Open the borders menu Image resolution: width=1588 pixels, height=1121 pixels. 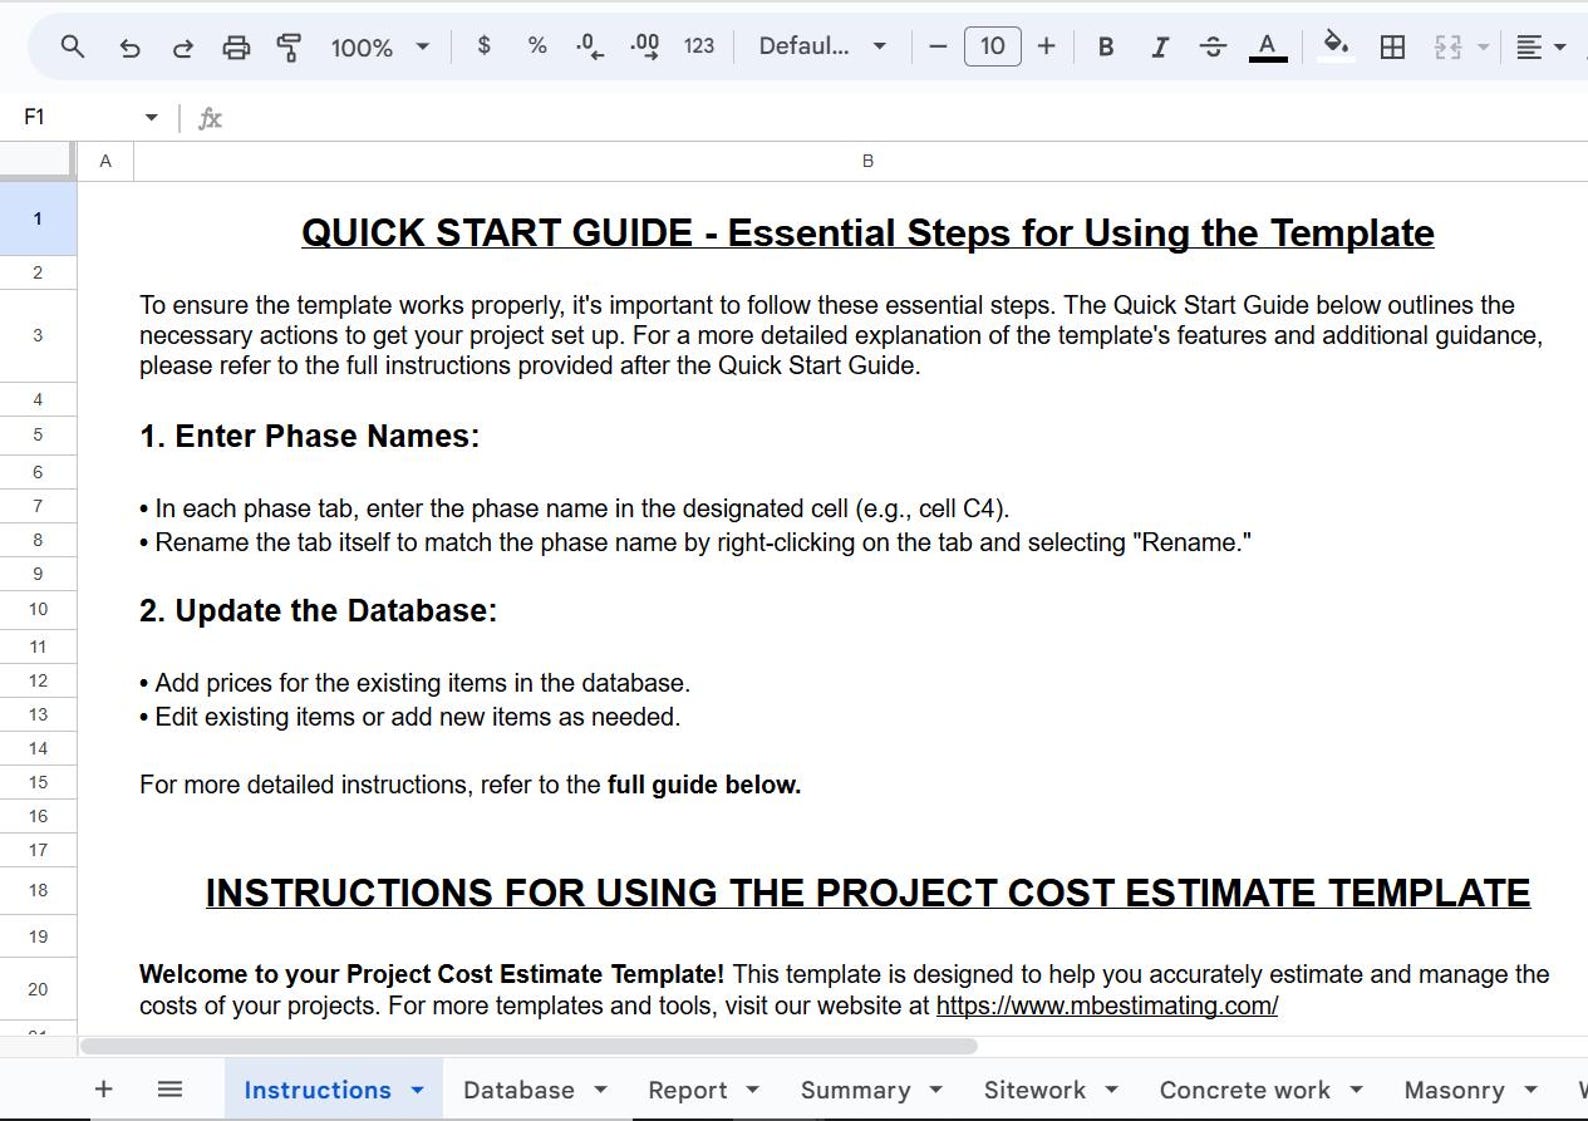tap(1392, 47)
